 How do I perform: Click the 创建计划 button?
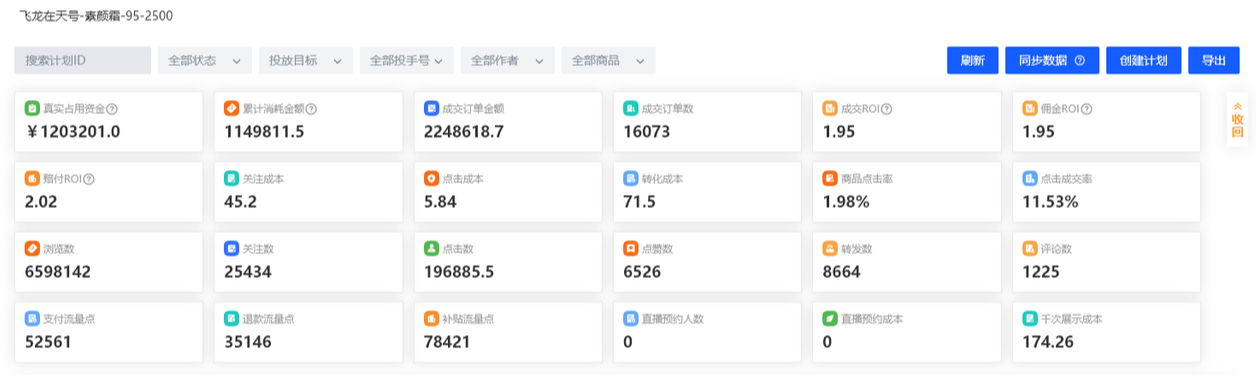pyautogui.click(x=1144, y=60)
